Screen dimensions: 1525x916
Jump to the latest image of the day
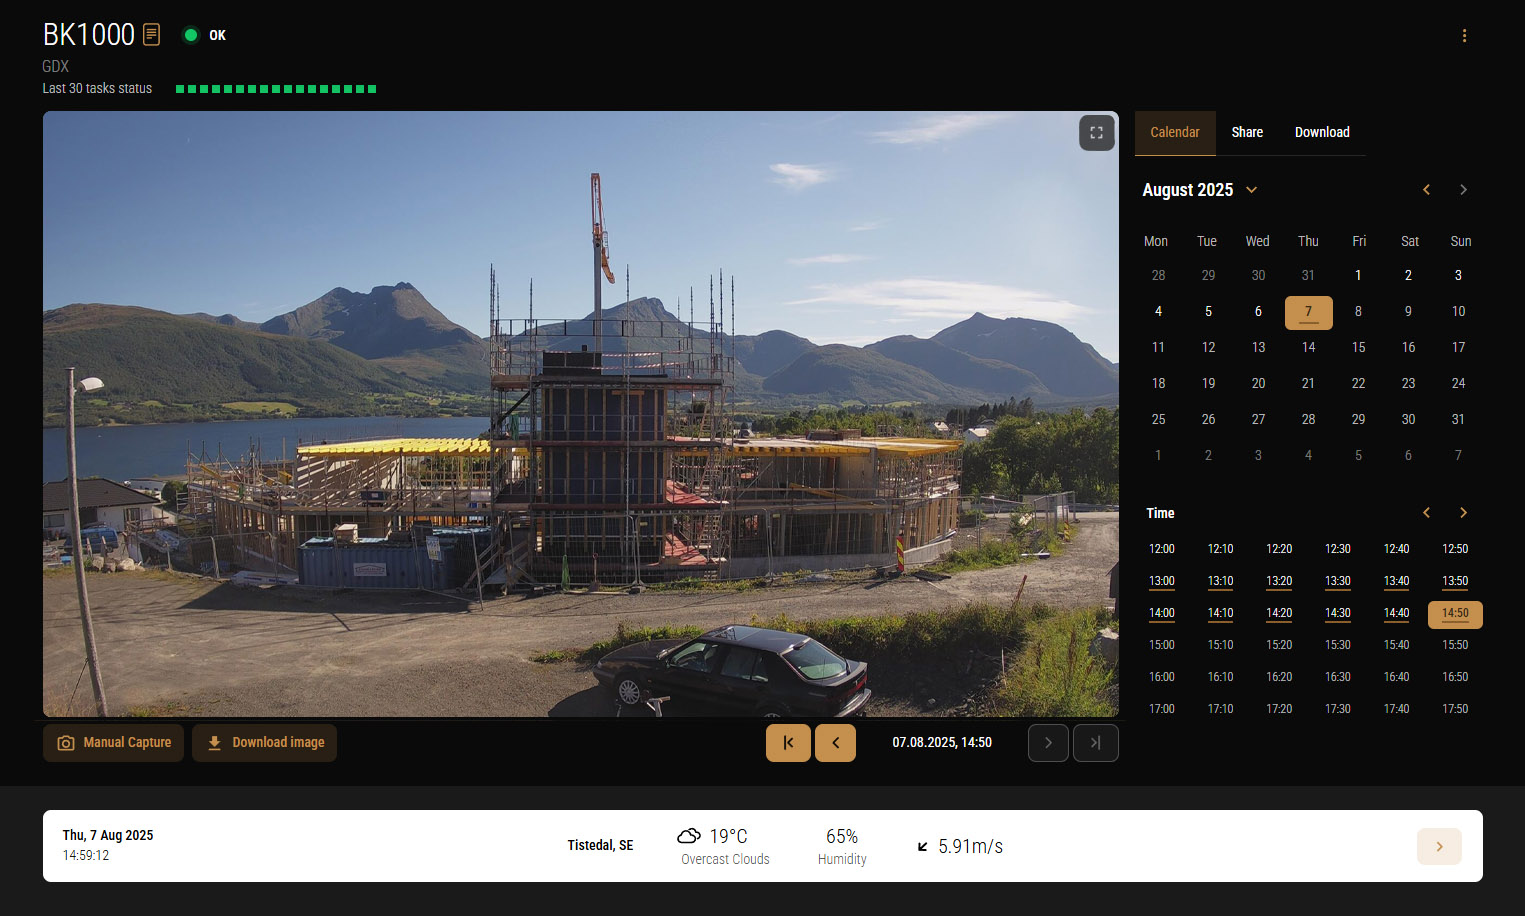pos(1095,742)
